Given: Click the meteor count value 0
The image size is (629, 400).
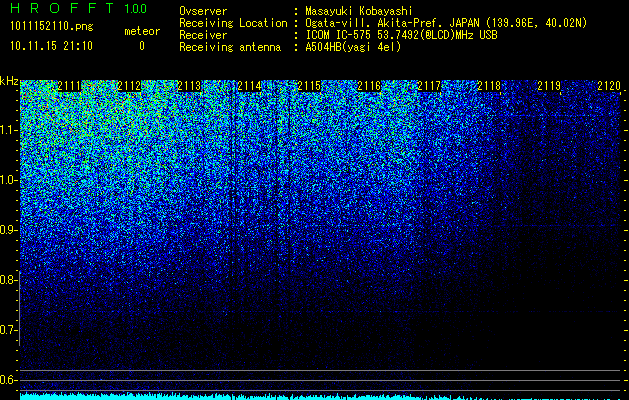Looking at the screenshot, I should [x=142, y=46].
